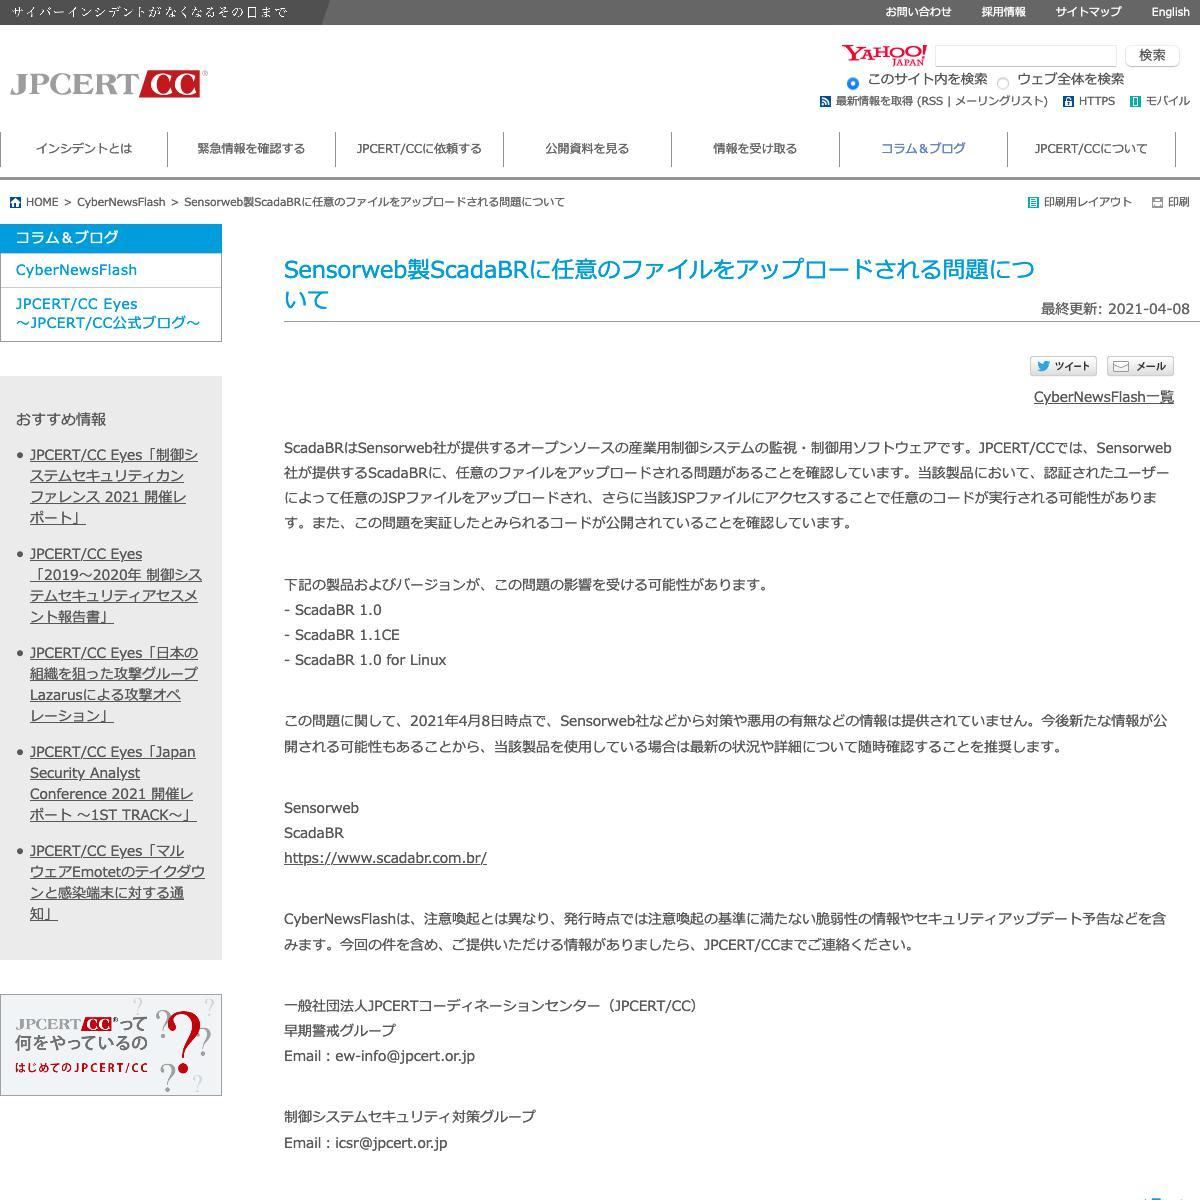Click おすすめ情報 heading text
This screenshot has width=1200, height=1200.
[x=61, y=420]
